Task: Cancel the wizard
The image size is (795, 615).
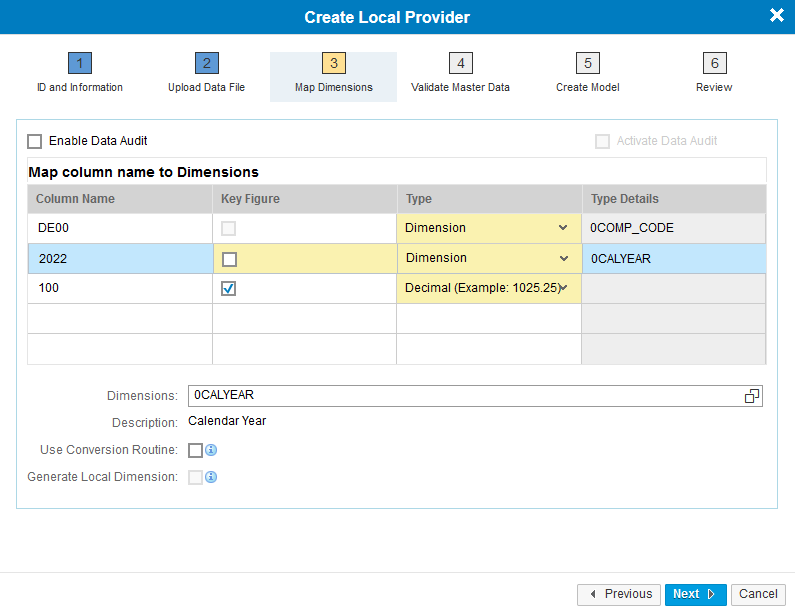Action: point(758,594)
